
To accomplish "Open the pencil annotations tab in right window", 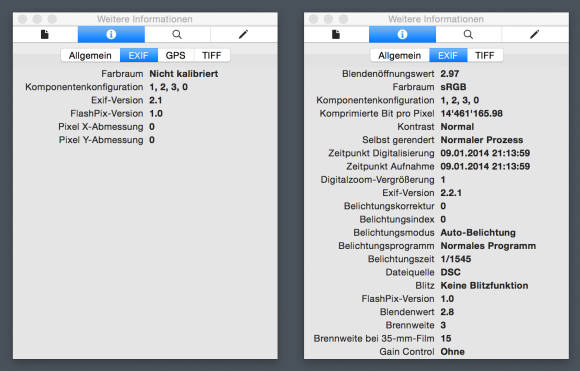I will pyautogui.click(x=535, y=34).
